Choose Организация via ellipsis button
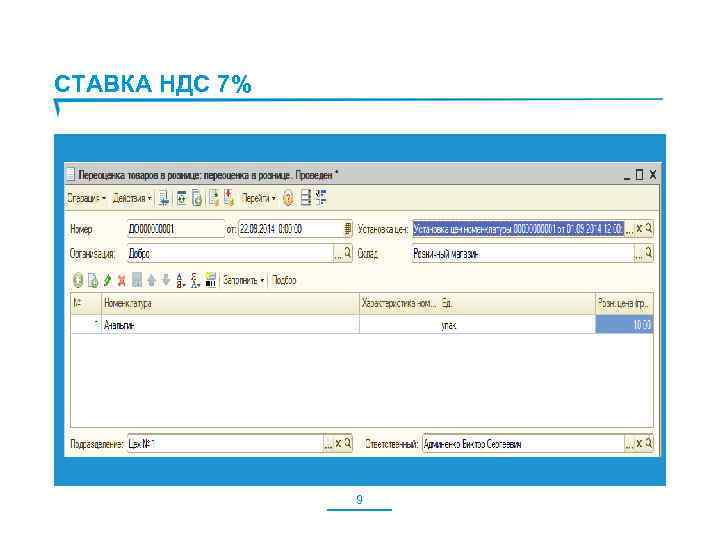The width and height of the screenshot is (720, 540). (x=338, y=253)
